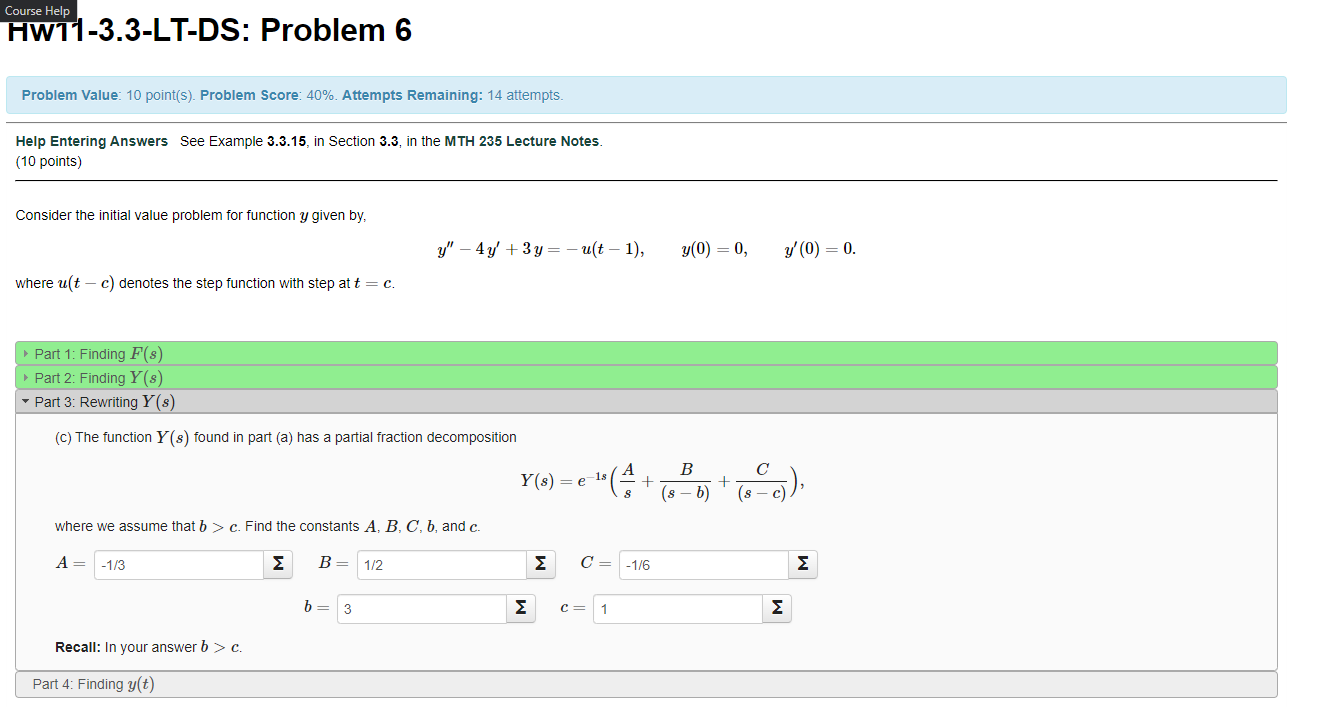The image size is (1317, 719).
Task: Select the b answer field containing 3
Action: point(420,608)
